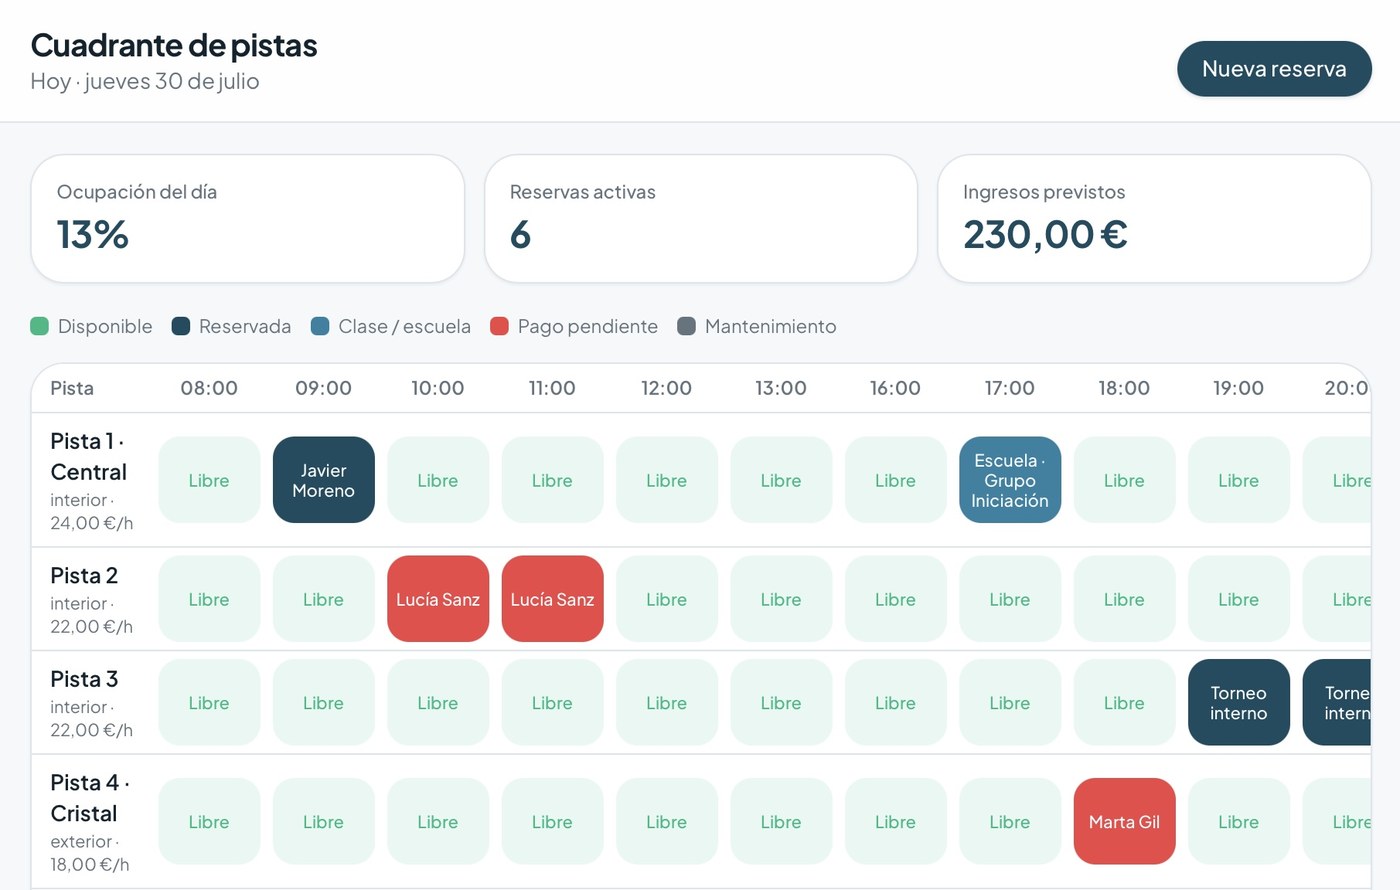The image size is (1400, 890).
Task: Click the Cuadrante de pistas heading
Action: tap(174, 45)
